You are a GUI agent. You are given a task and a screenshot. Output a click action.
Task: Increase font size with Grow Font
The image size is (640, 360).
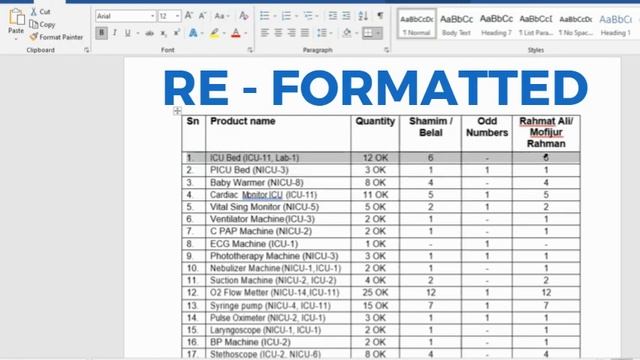[x=189, y=16]
